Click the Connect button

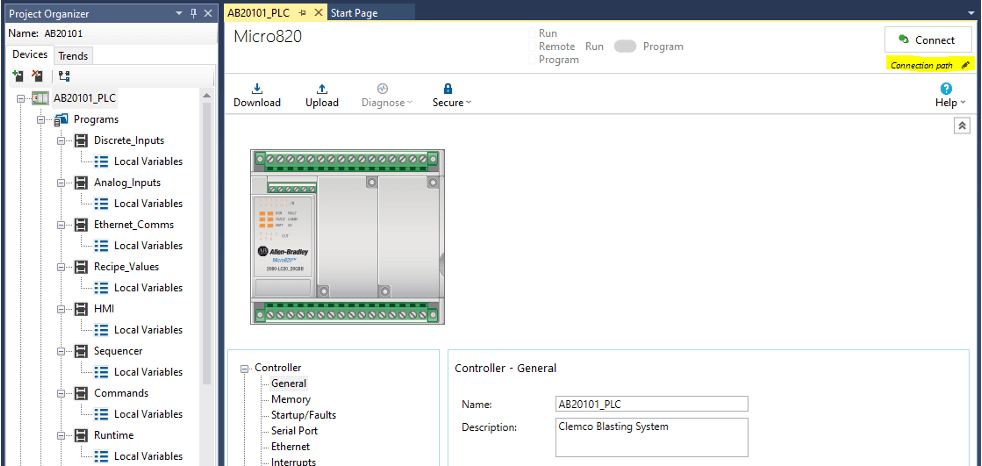928,40
